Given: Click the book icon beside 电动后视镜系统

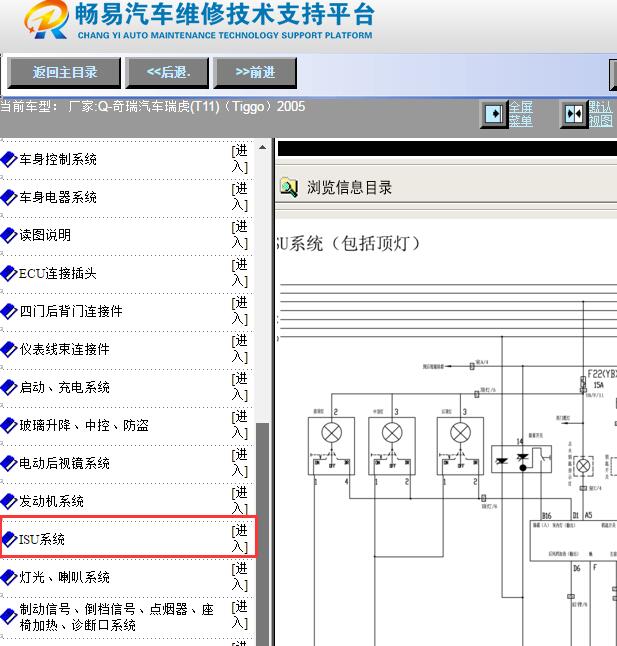Looking at the screenshot, I should (9, 464).
